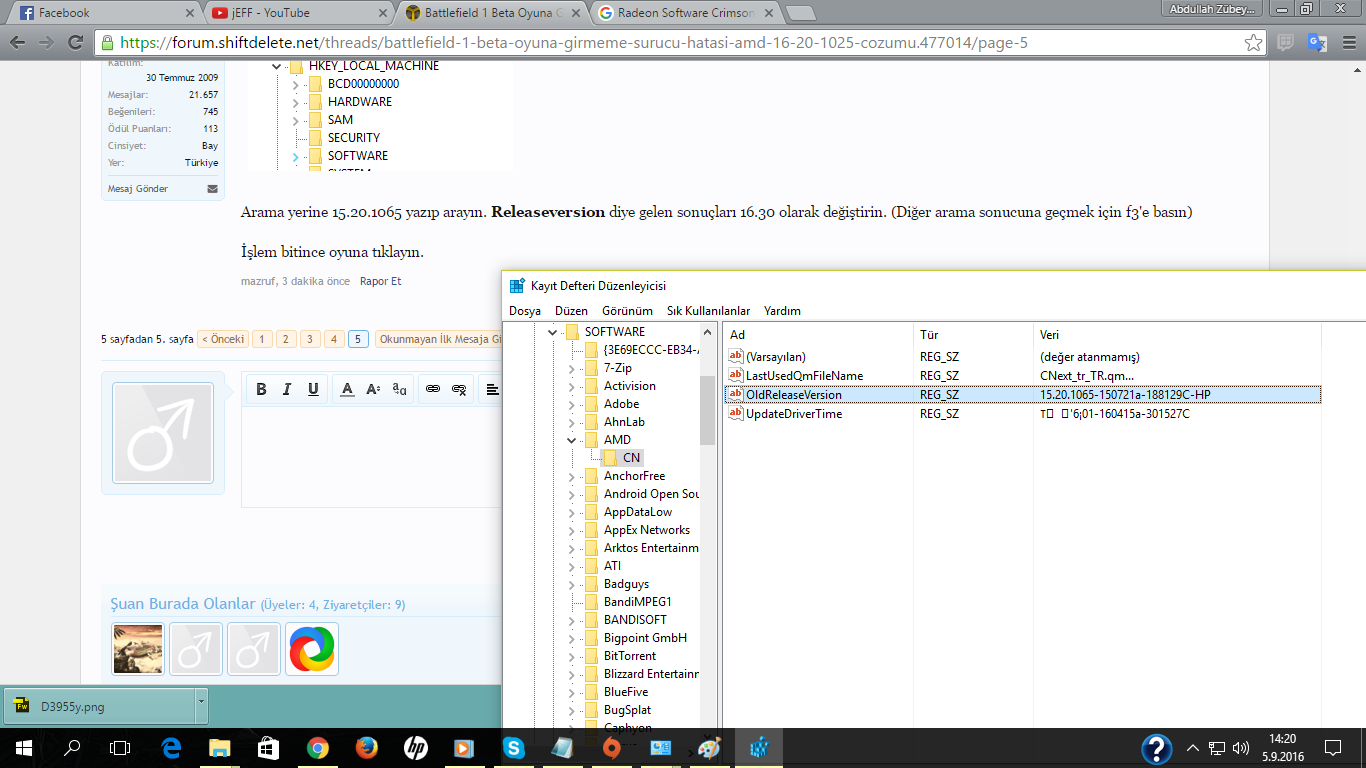Bookmark this page with the star

click(1253, 43)
